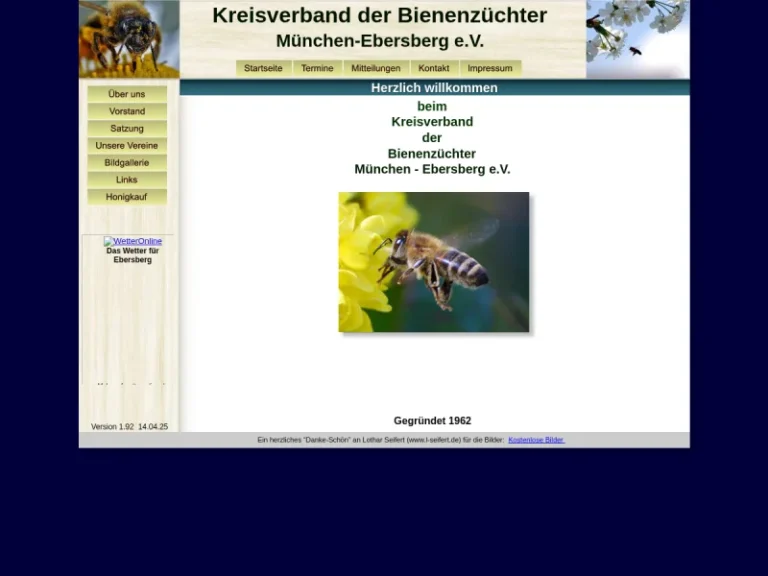
Task: Click the Kreisverband der Bienenzüchter title
Action: pyautogui.click(x=380, y=15)
